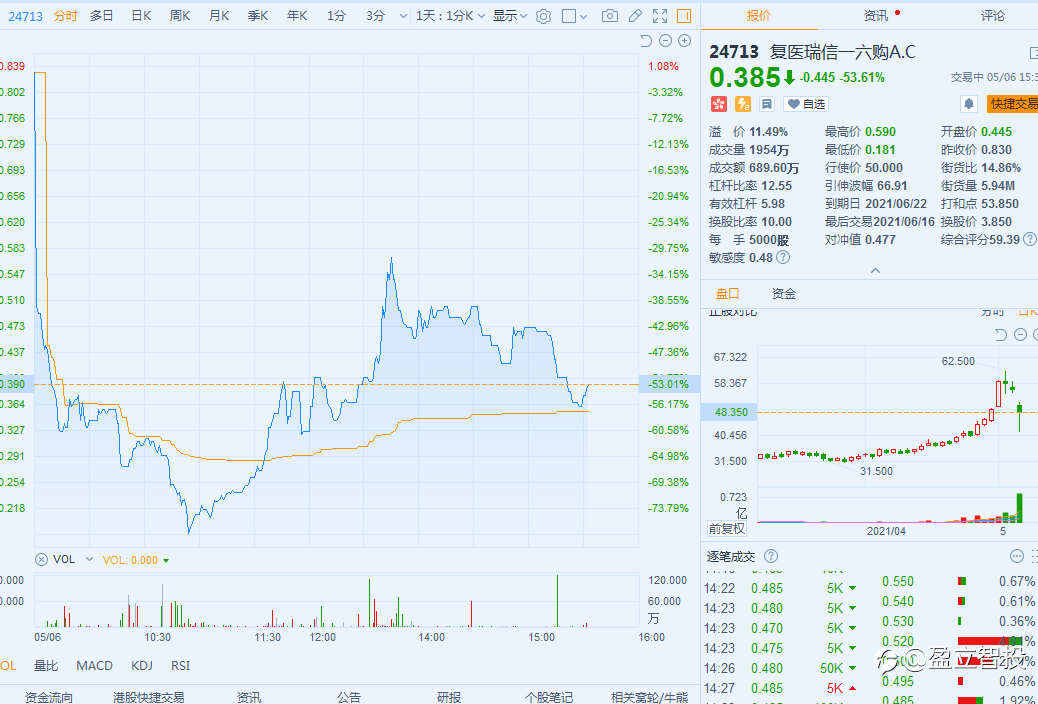Open 资金流向 bottom tab
This screenshot has width=1038, height=704.
(x=48, y=697)
